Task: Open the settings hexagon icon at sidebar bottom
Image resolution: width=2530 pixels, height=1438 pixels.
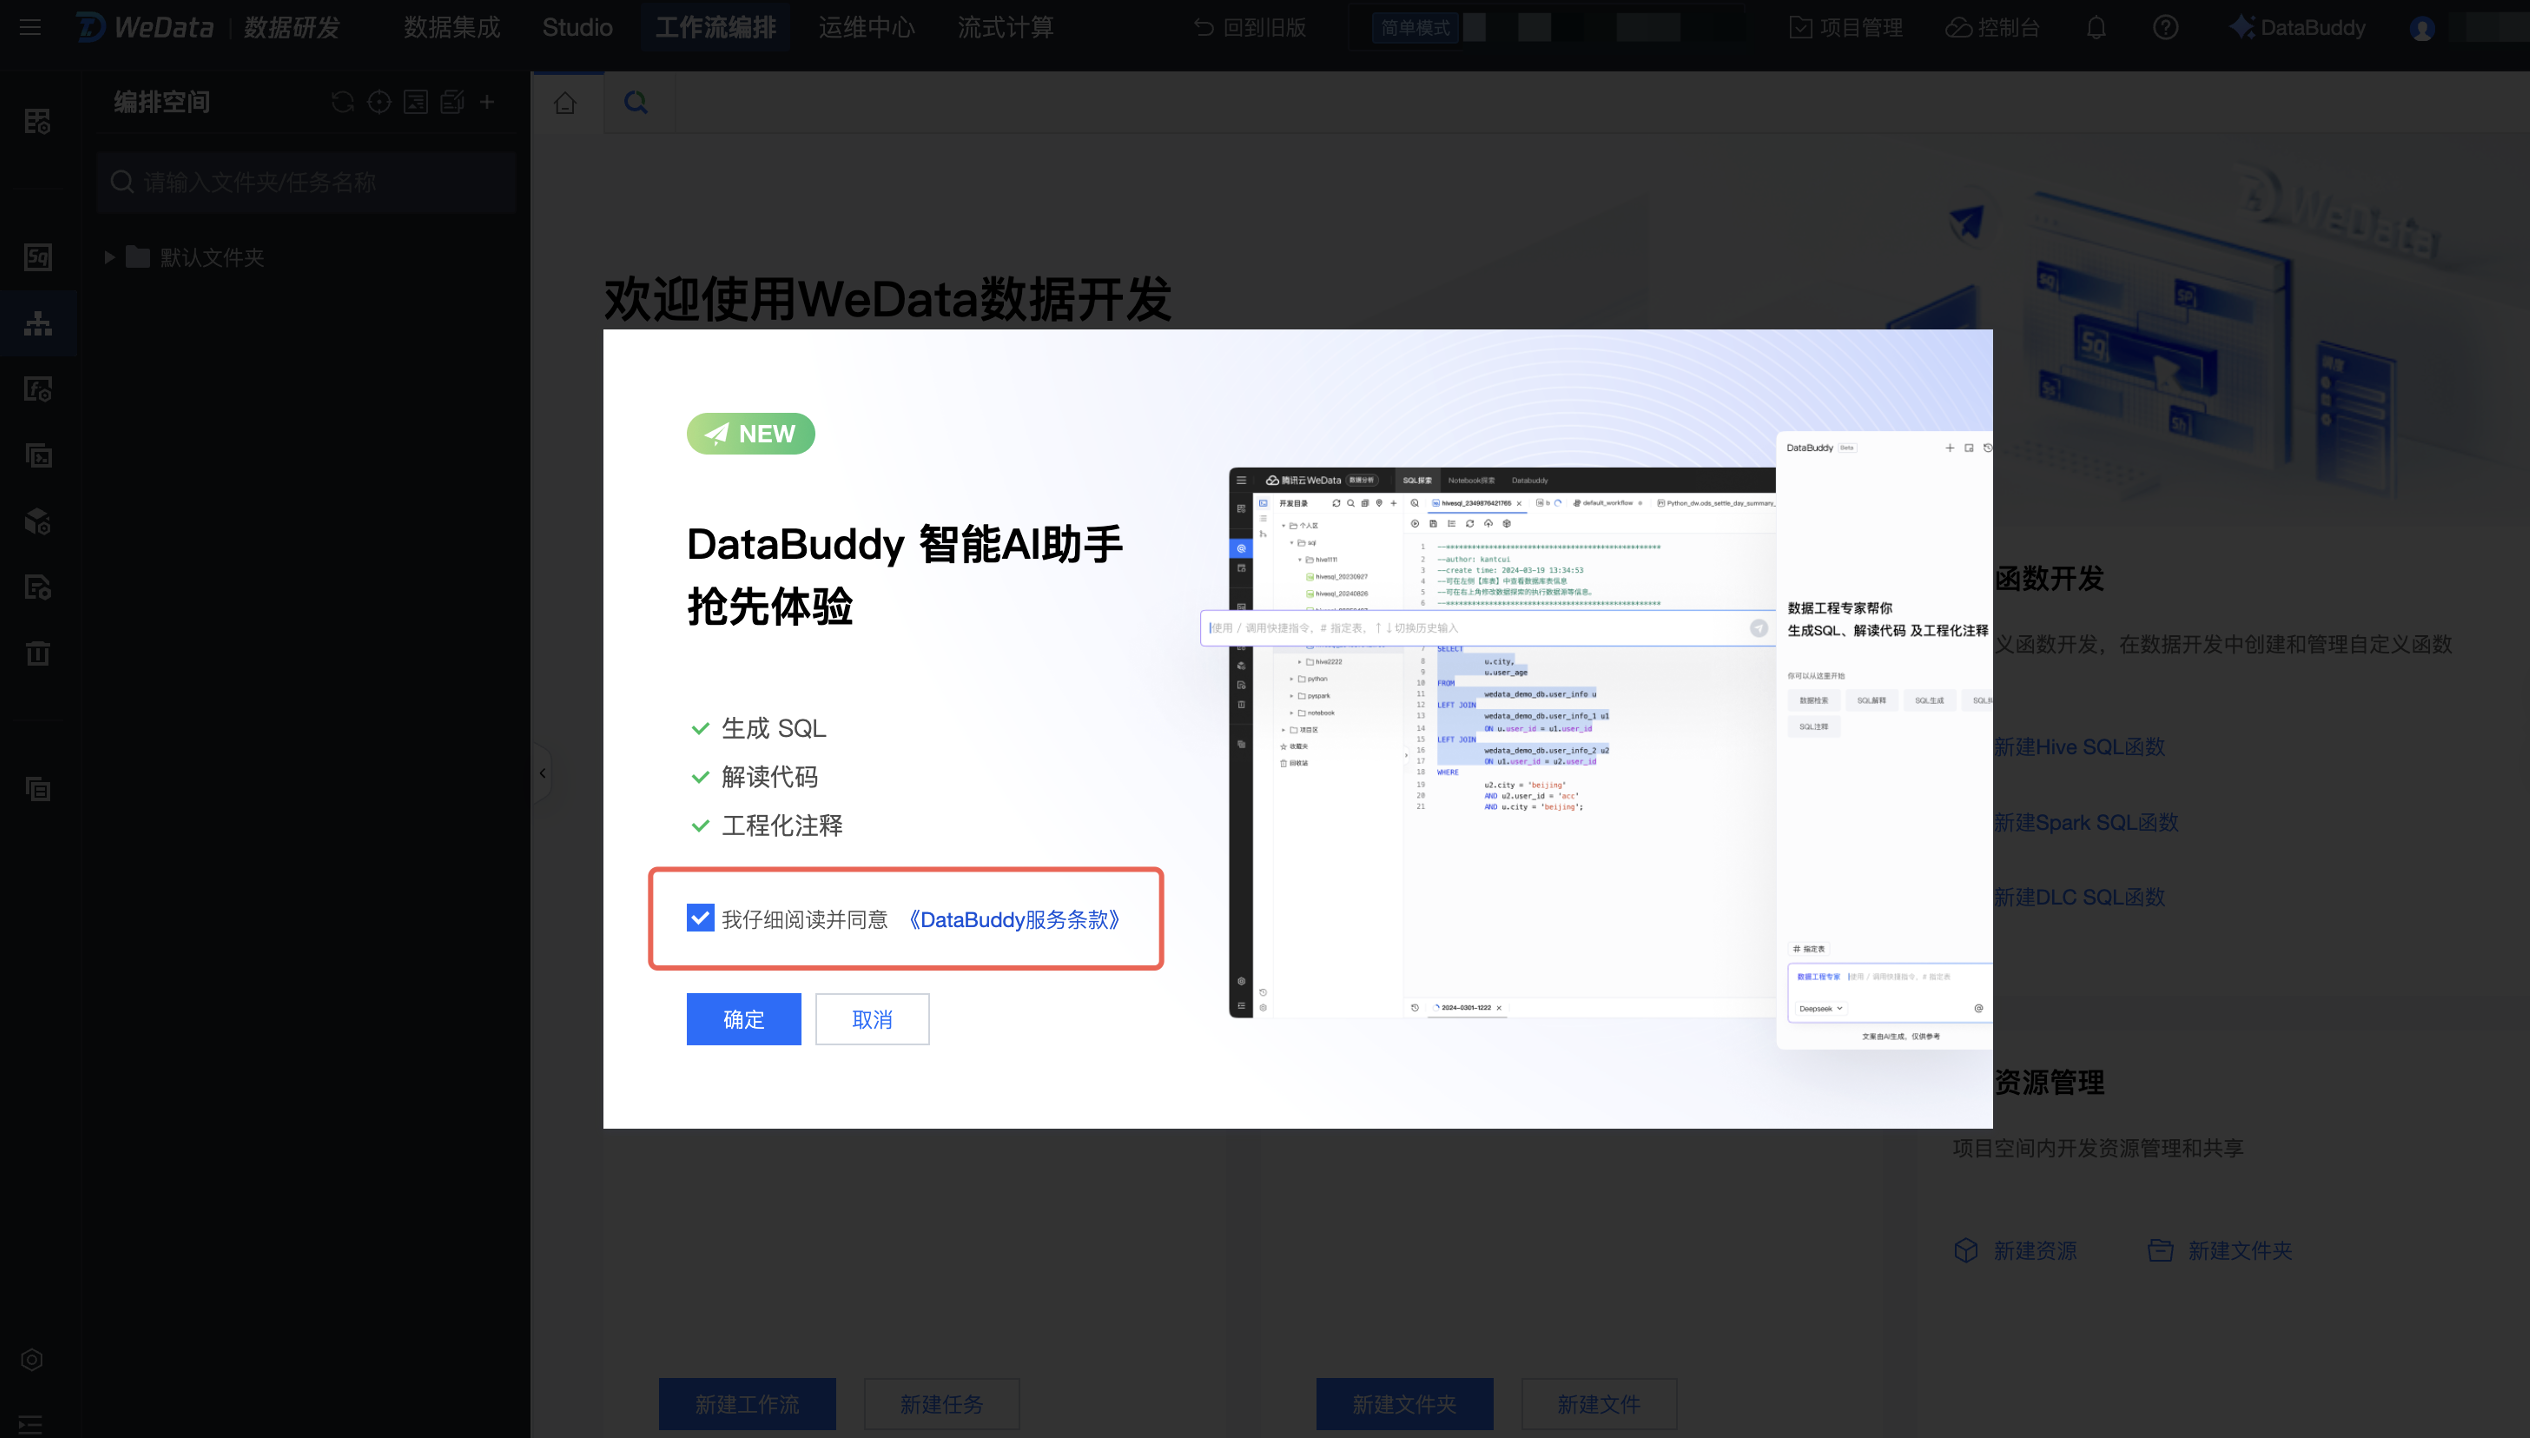Action: (32, 1359)
